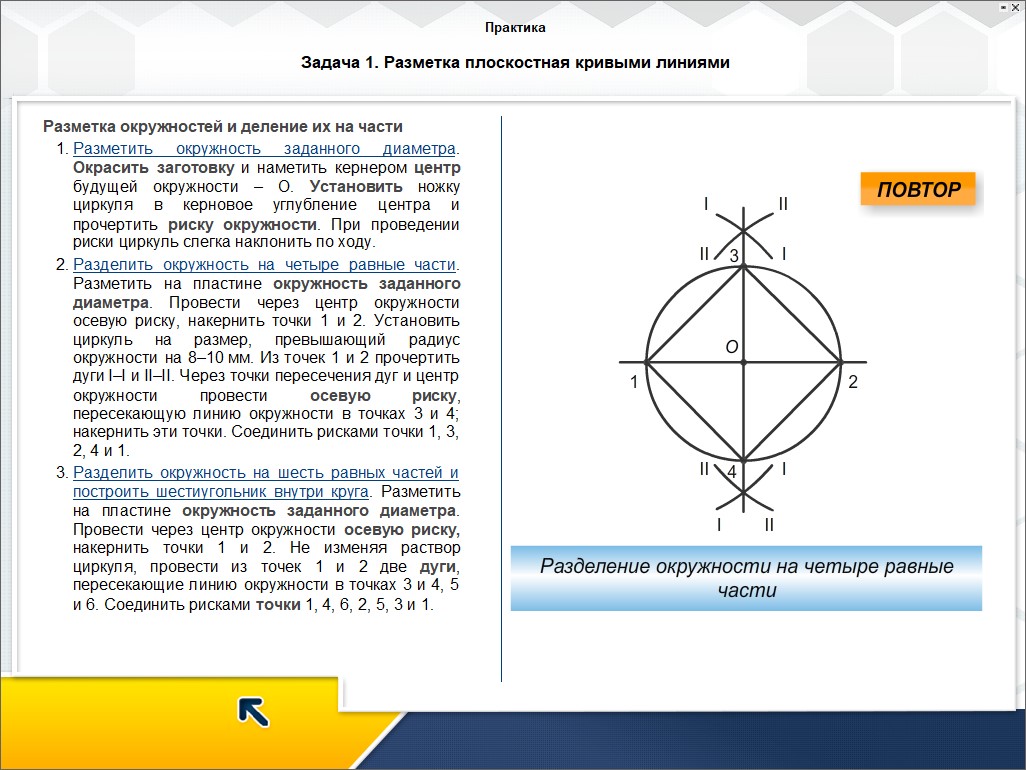Click the vertical divider between text and diagram
The width and height of the screenshot is (1026, 770).
pos(501,400)
